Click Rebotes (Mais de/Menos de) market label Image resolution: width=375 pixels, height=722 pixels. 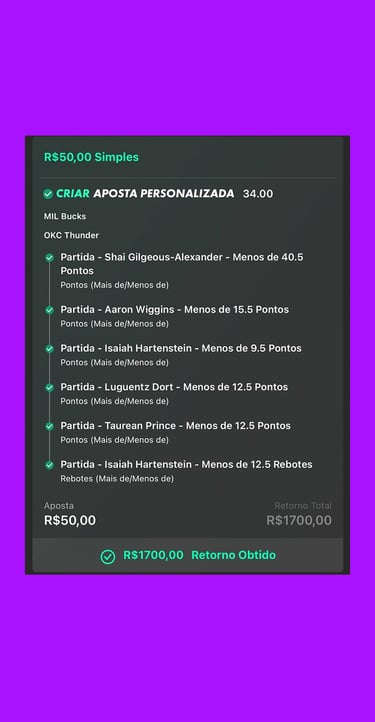117,479
